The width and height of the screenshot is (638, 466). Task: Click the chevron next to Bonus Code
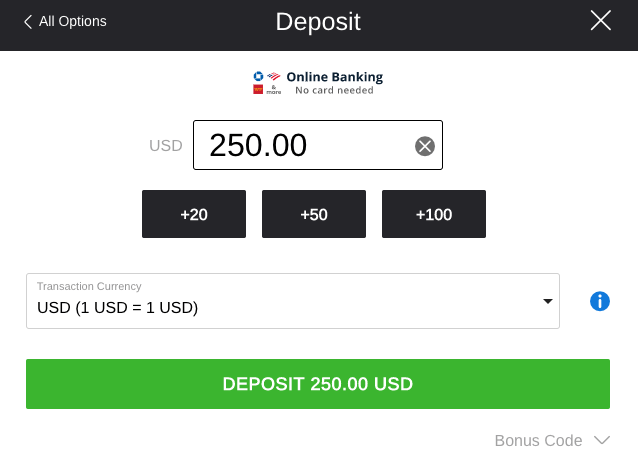tap(602, 440)
